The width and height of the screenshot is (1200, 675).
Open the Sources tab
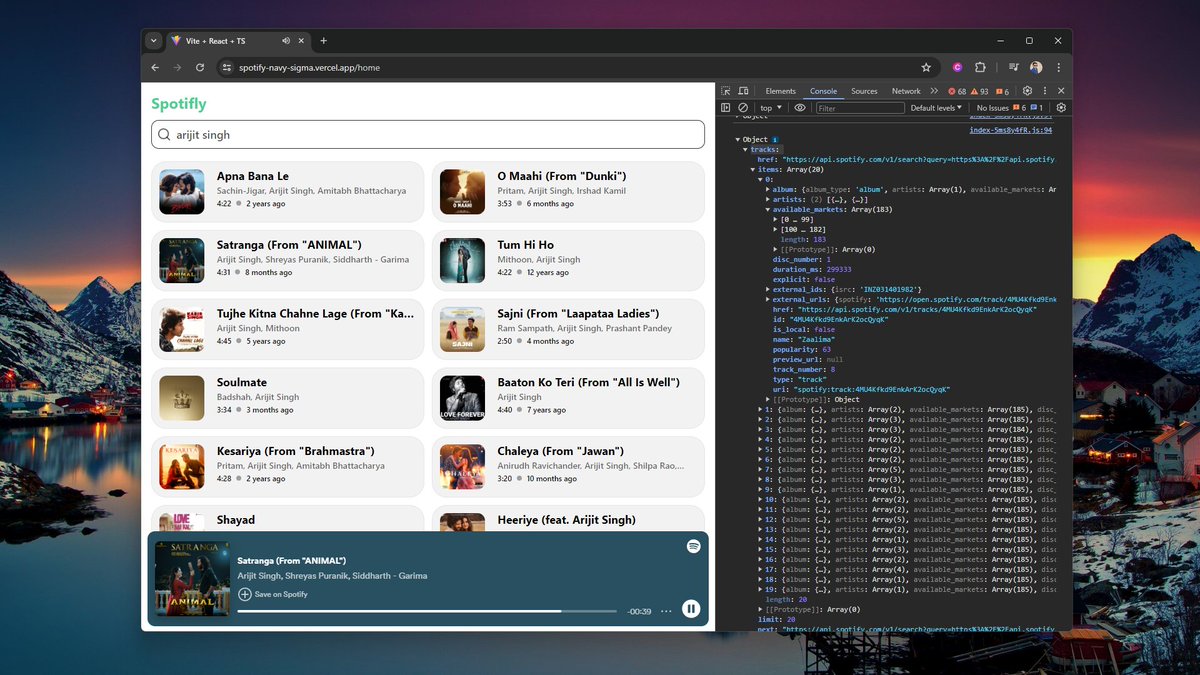tap(864, 91)
